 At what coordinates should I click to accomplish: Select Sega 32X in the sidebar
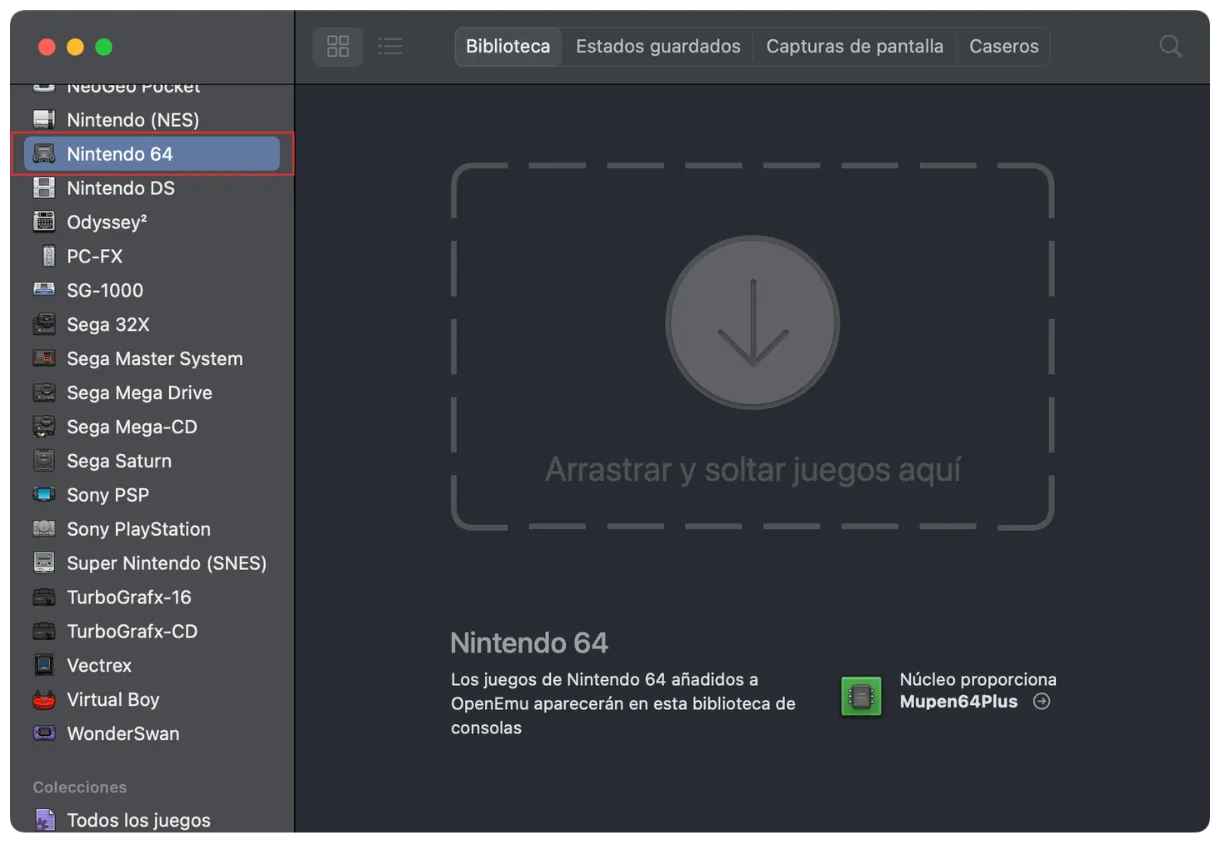point(107,324)
